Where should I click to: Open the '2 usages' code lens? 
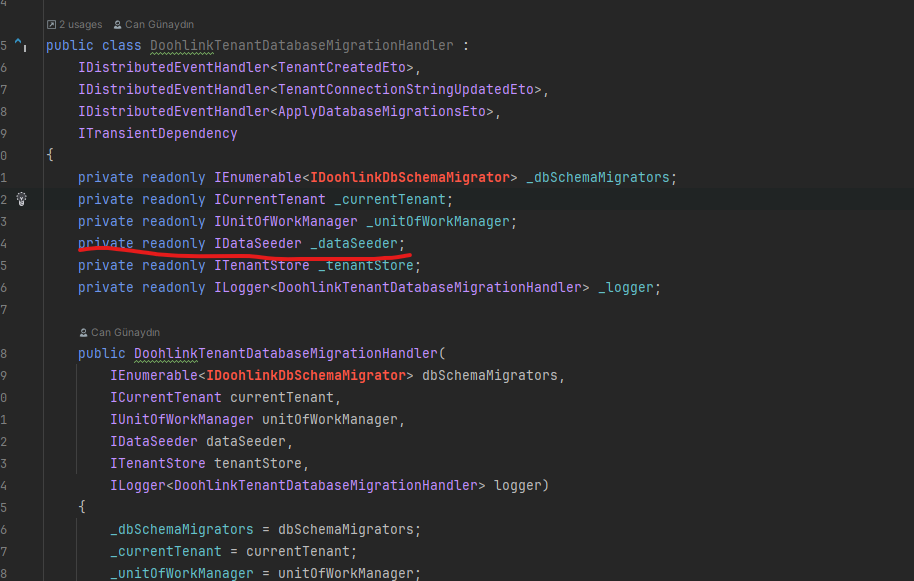click(x=80, y=24)
